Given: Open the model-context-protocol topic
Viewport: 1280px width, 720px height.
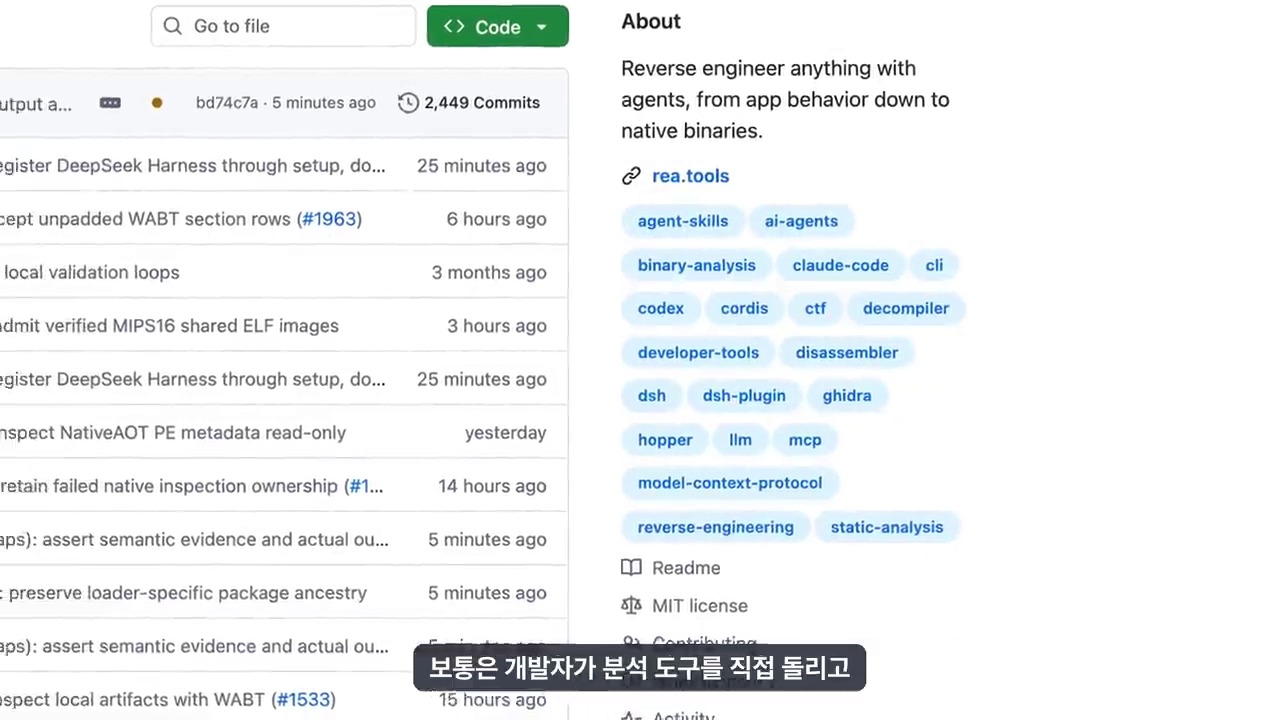Looking at the screenshot, I should click(730, 483).
